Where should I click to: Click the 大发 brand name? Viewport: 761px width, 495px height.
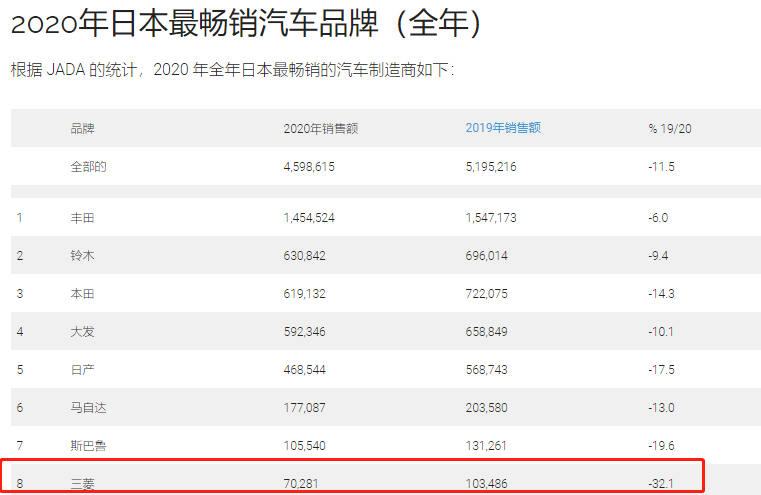(82, 331)
